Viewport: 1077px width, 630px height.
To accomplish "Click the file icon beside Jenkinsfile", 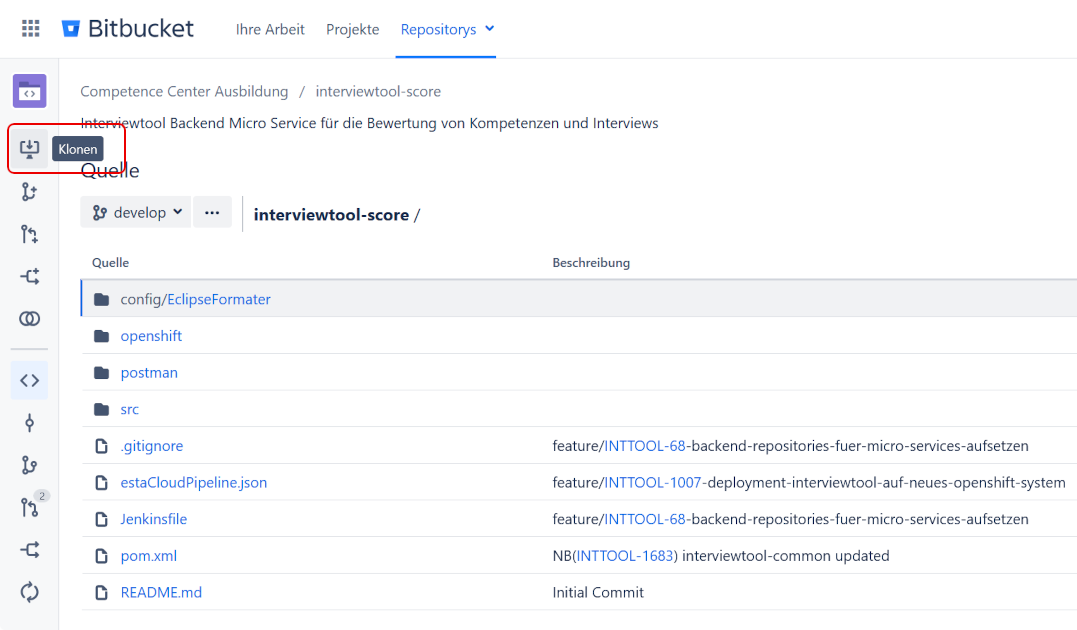I will [102, 519].
